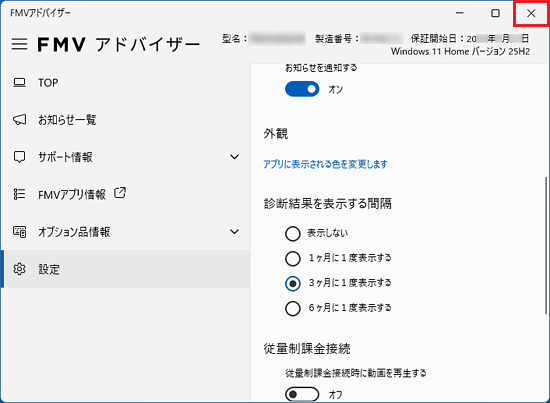Select the 表示しない radio option
The image size is (550, 403).
293,234
